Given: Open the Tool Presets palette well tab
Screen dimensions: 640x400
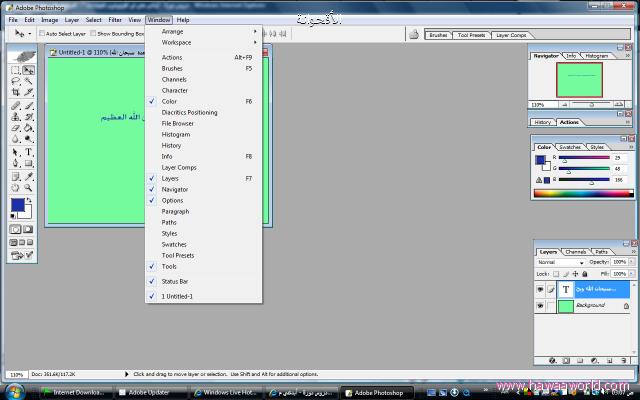Looking at the screenshot, I should (x=471, y=34).
